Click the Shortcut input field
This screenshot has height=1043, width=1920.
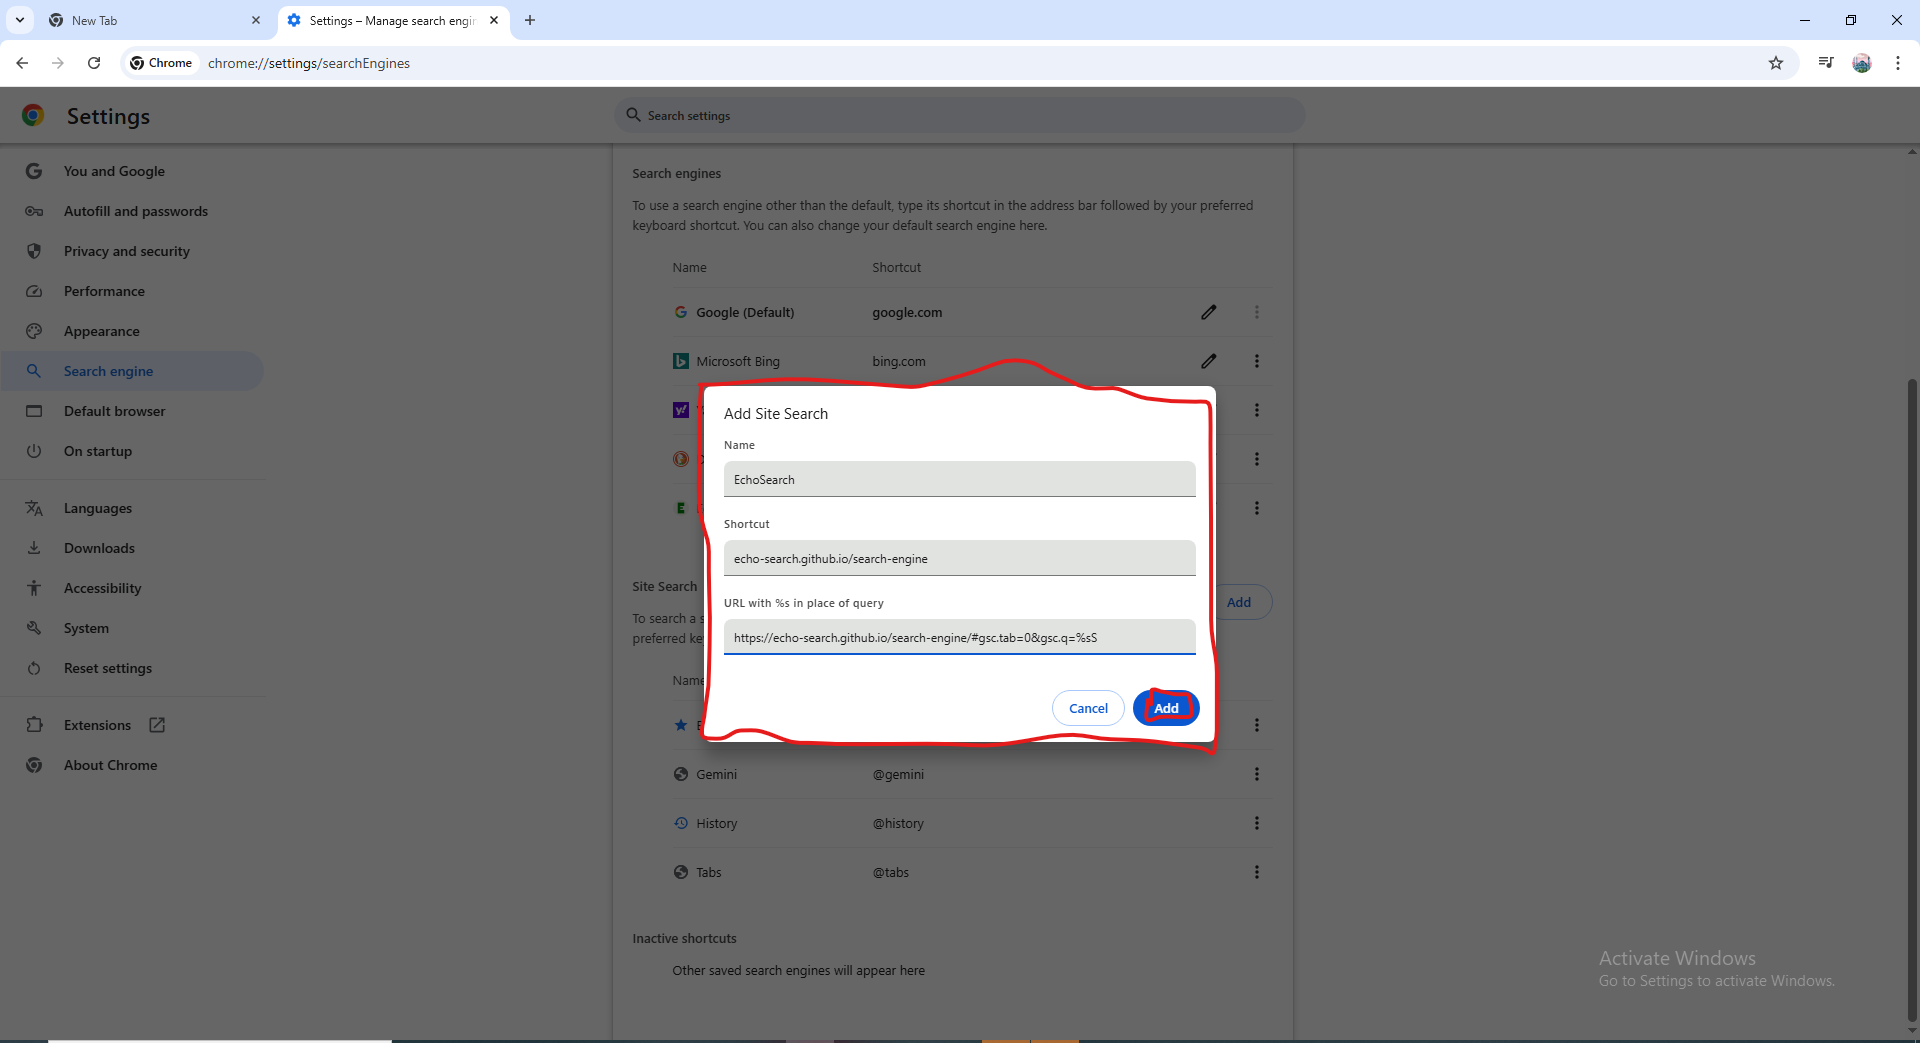tap(959, 558)
